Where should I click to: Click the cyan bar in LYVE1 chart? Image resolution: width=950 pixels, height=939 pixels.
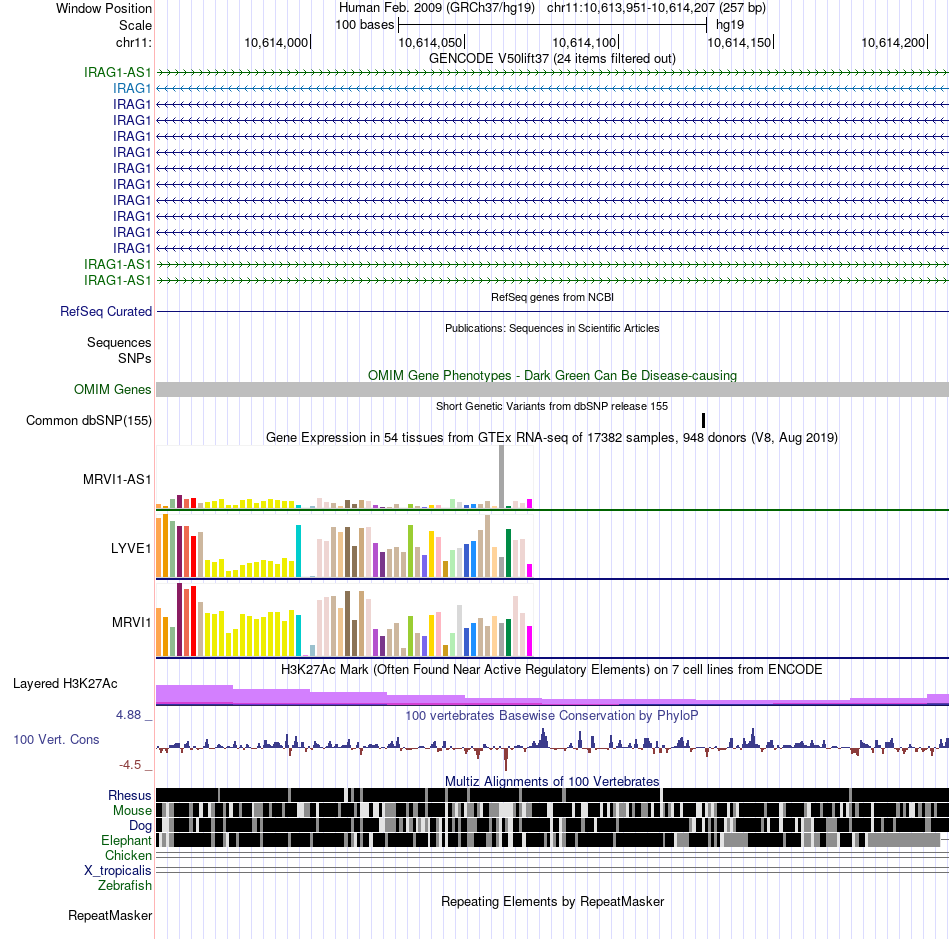tap(298, 551)
